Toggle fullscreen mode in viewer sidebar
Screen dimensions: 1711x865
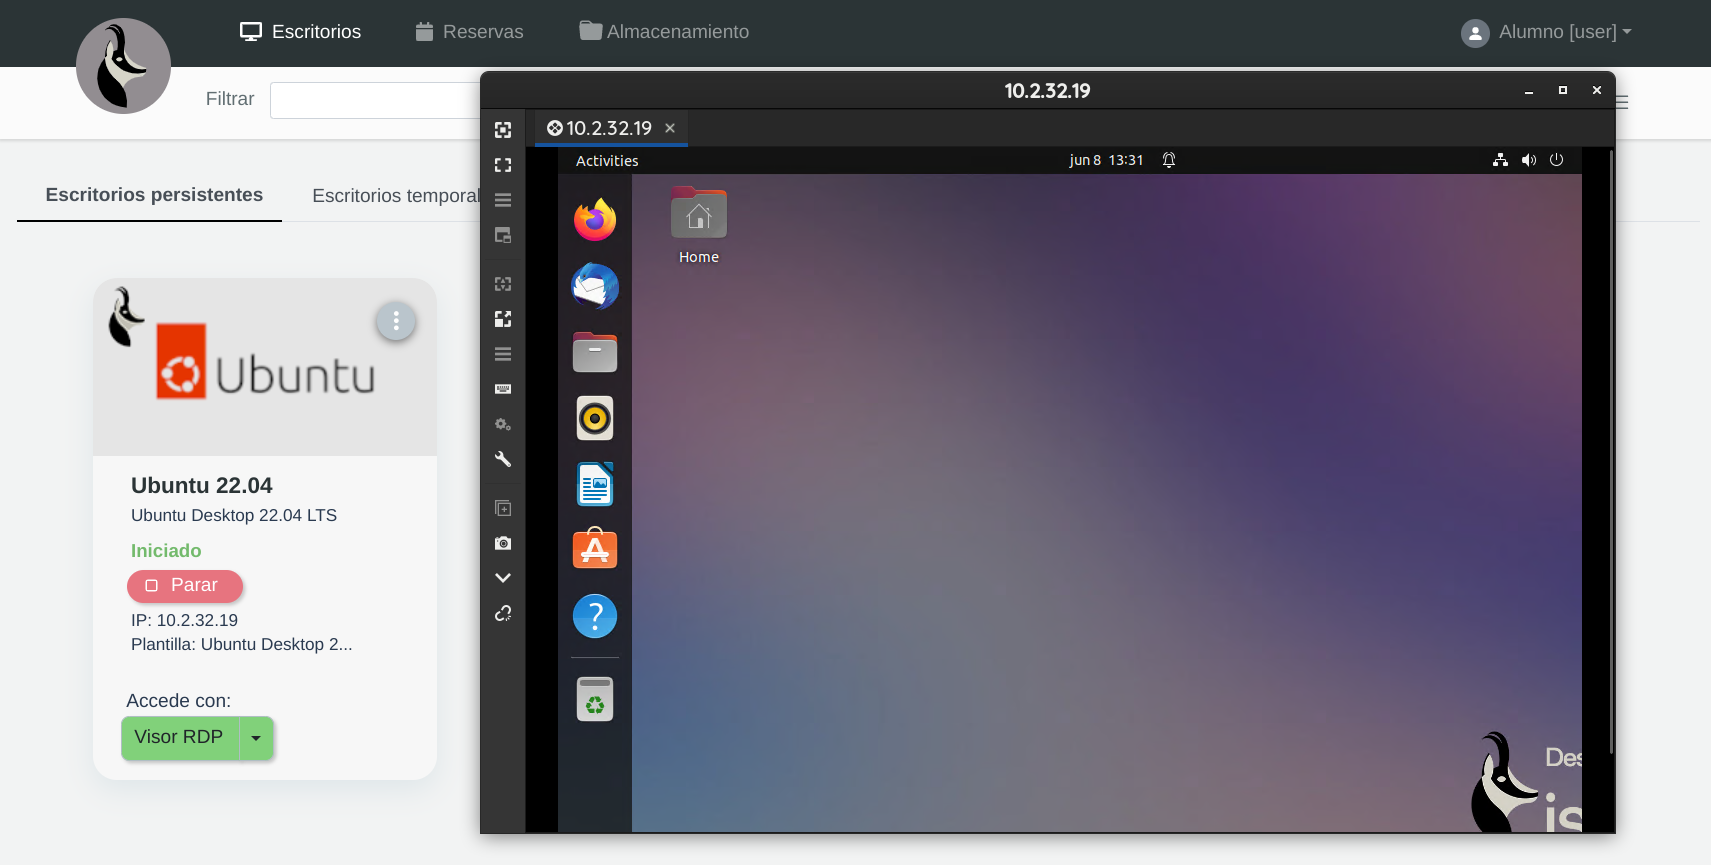point(503,165)
